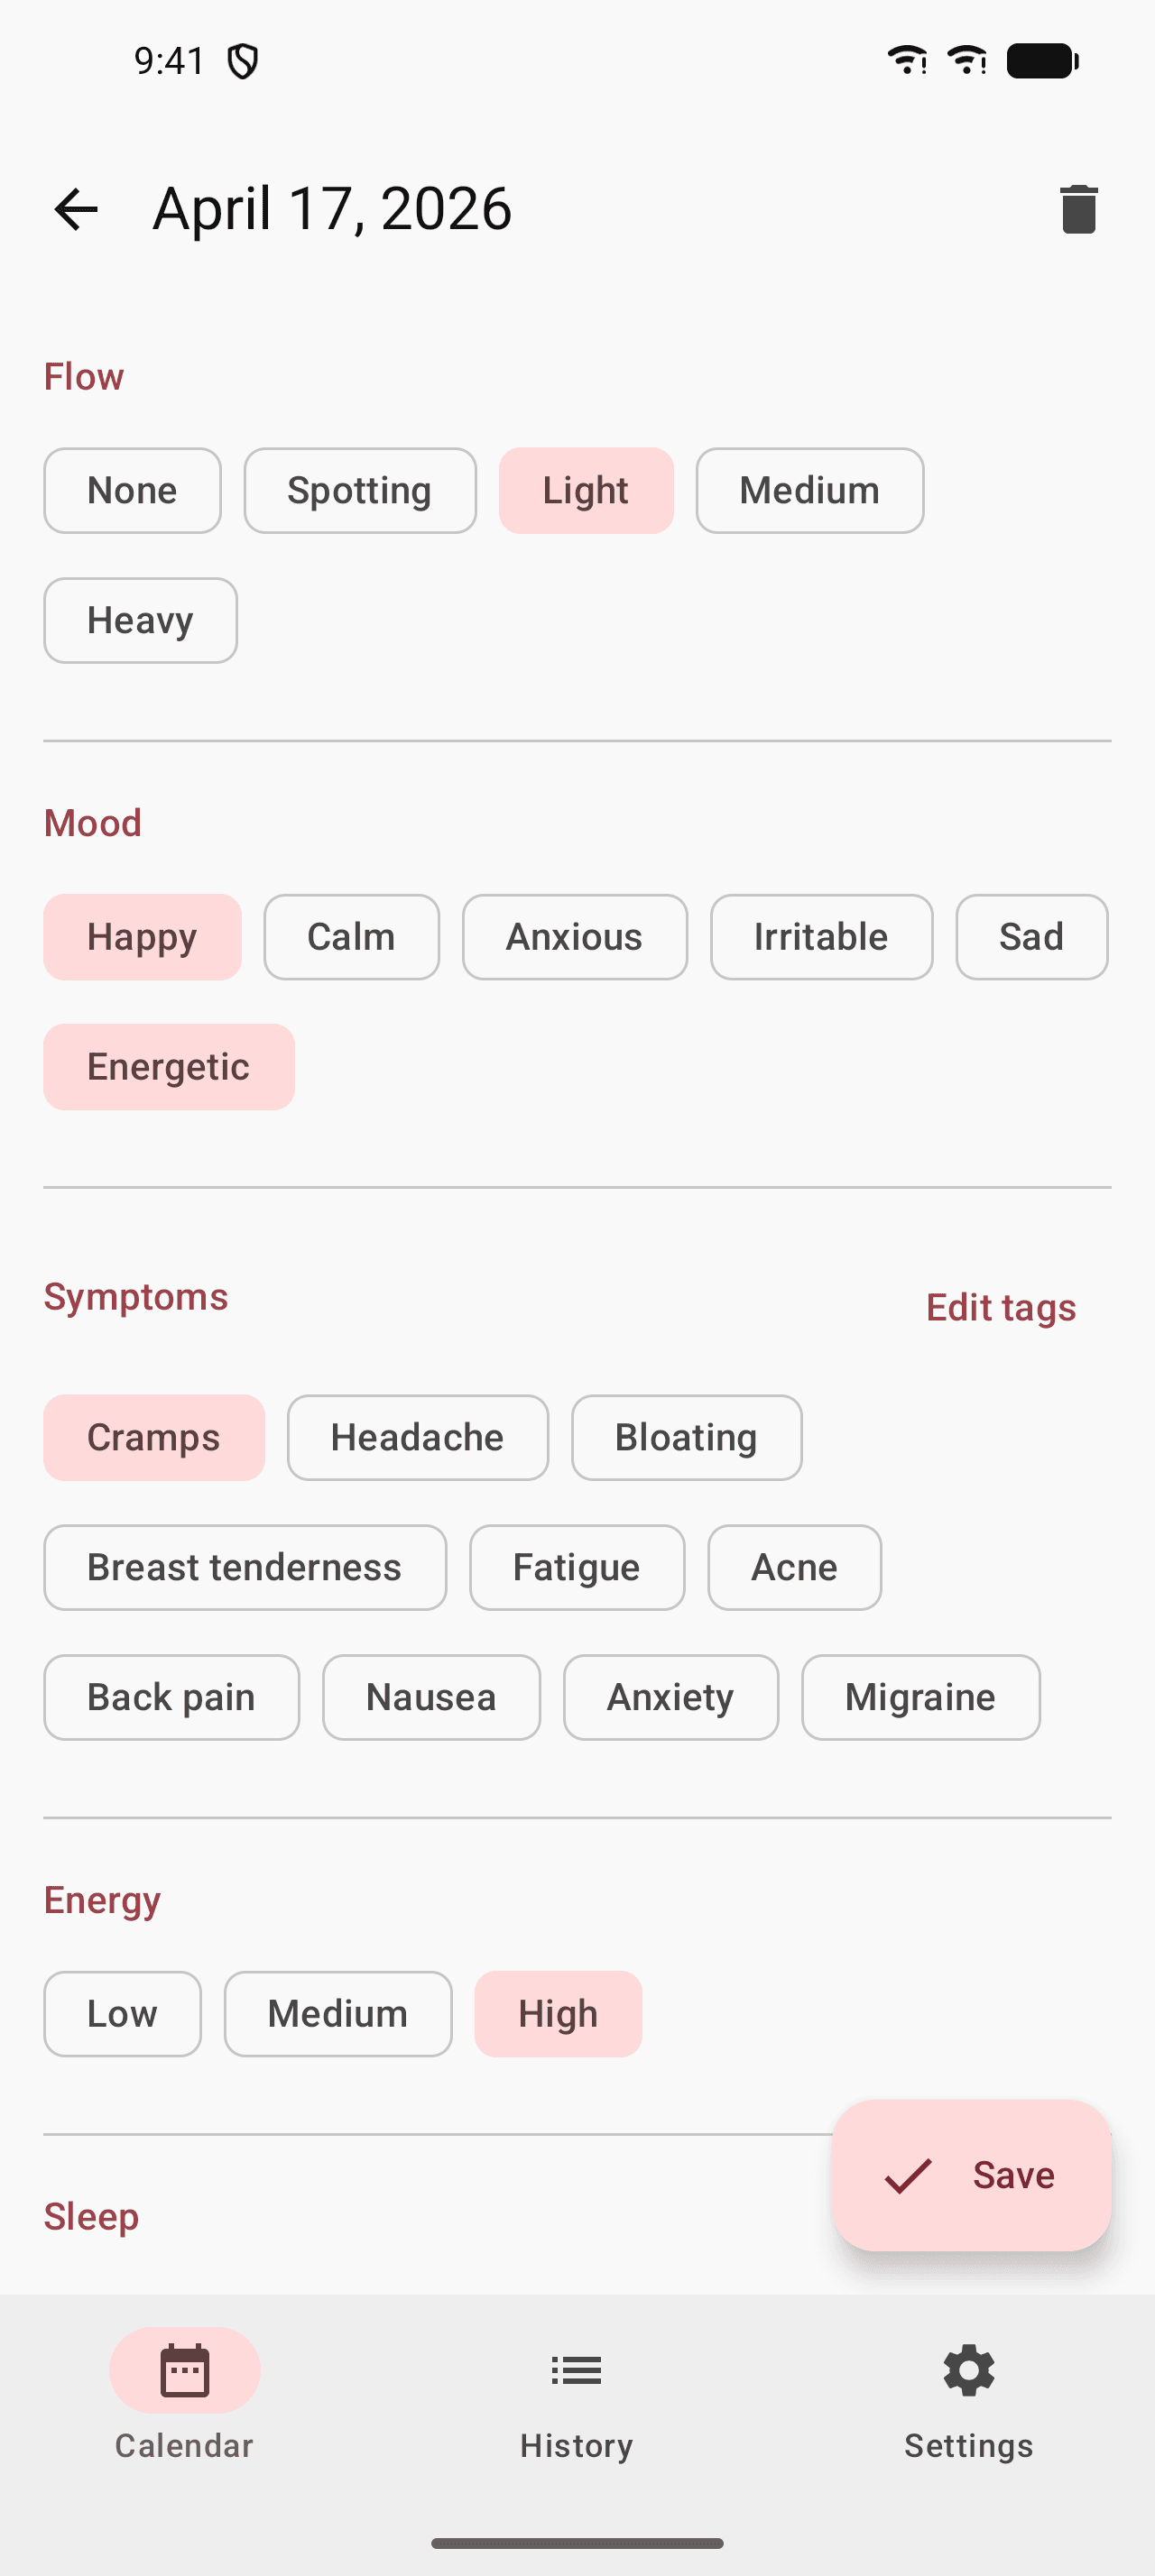Open the Settings gear icon
Image resolution: width=1155 pixels, height=2576 pixels.
tap(968, 2370)
